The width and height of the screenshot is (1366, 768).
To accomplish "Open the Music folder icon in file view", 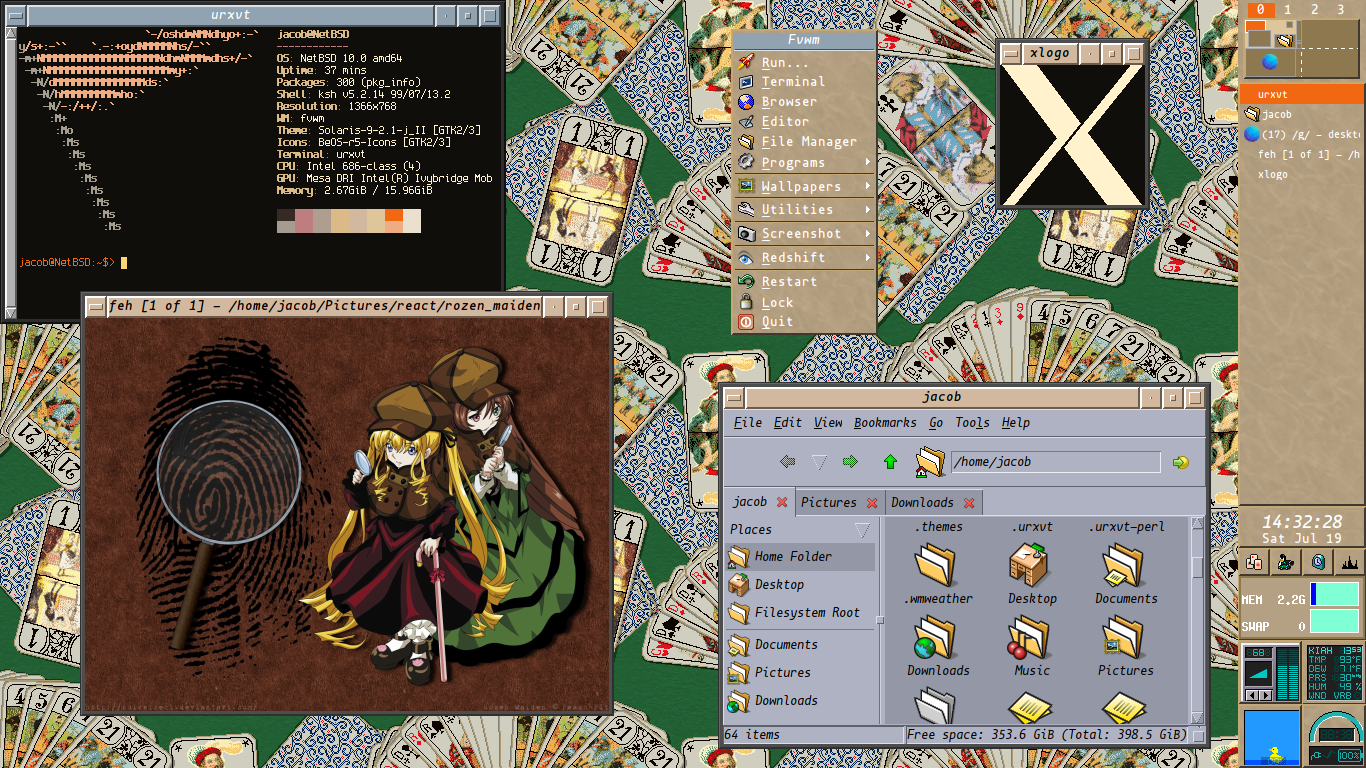I will coord(1030,638).
